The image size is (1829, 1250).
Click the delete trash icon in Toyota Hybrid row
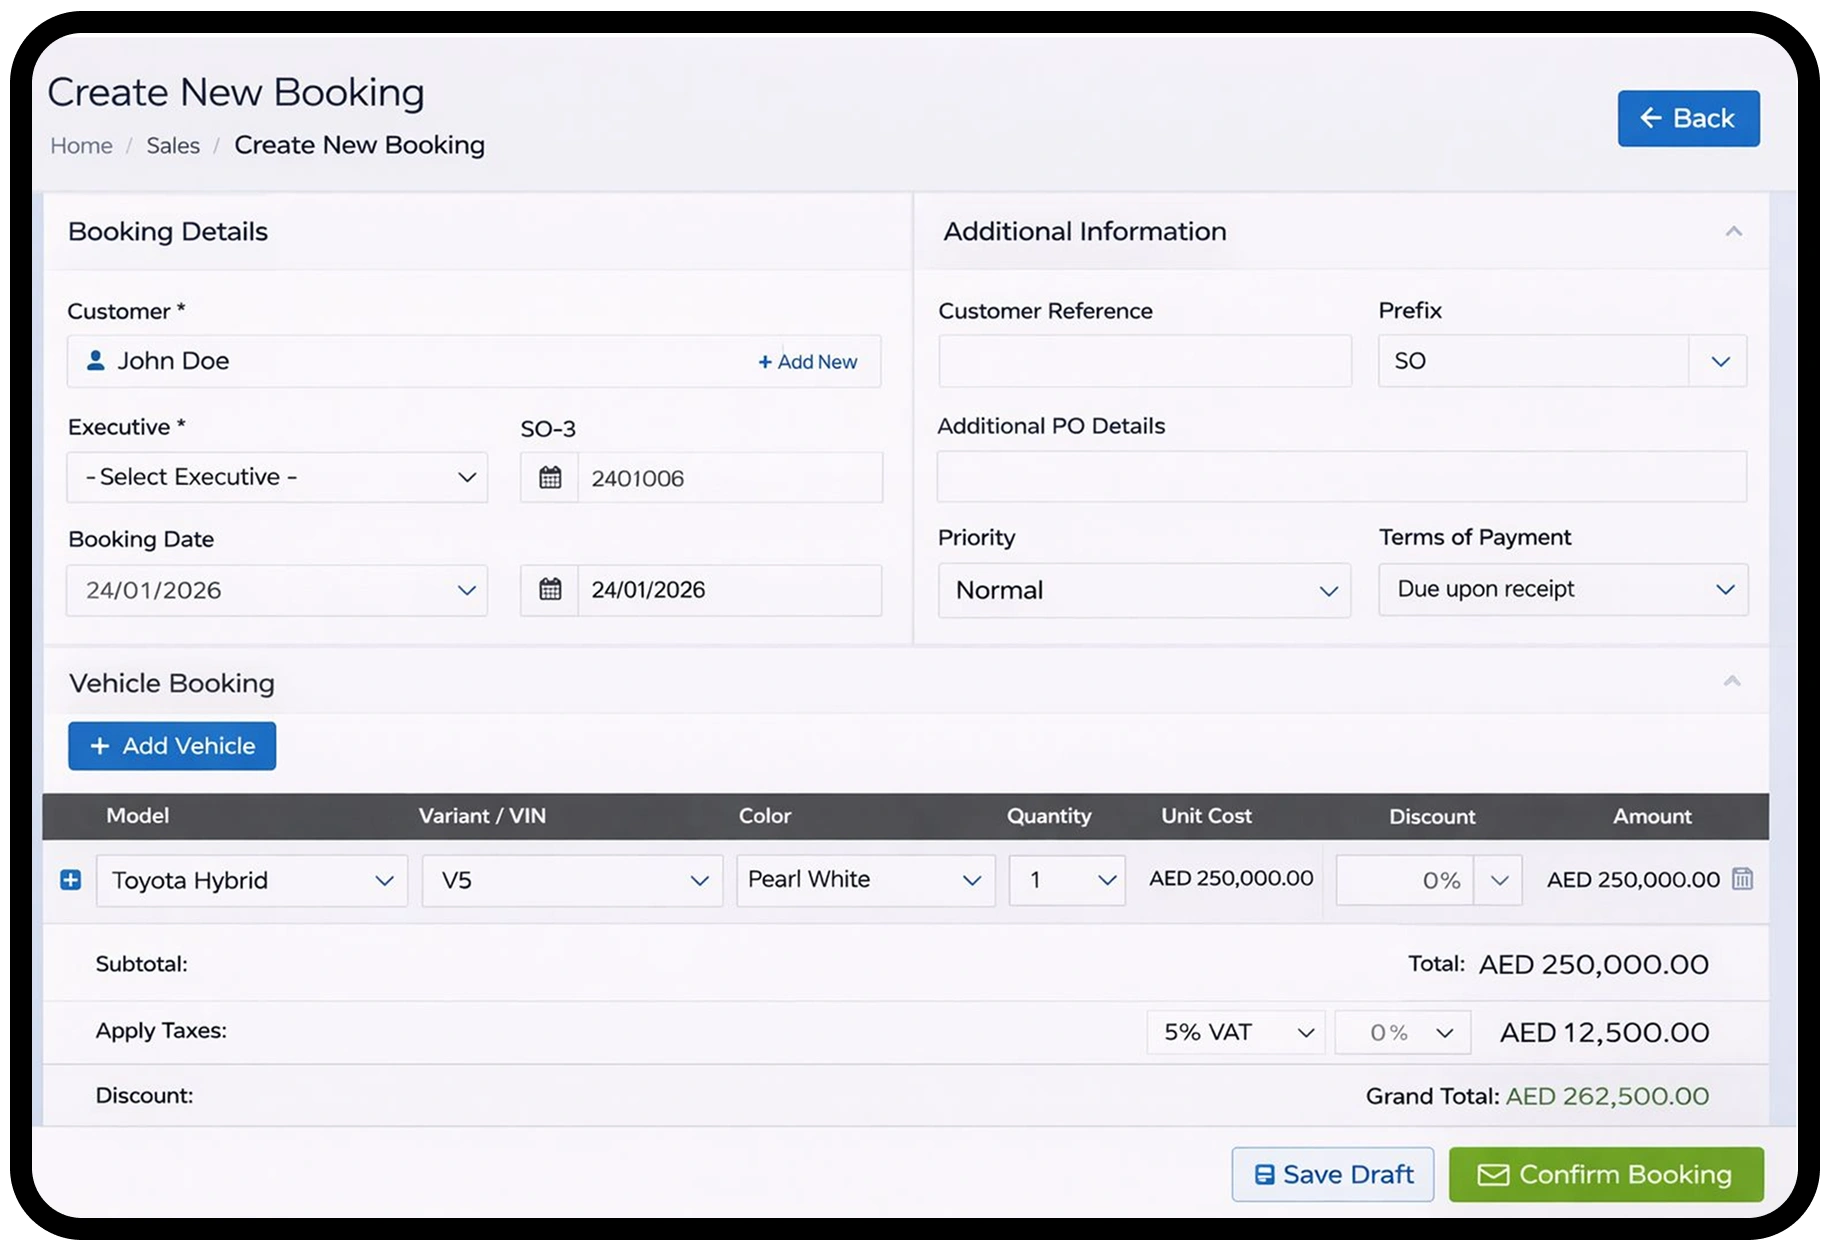1742,879
